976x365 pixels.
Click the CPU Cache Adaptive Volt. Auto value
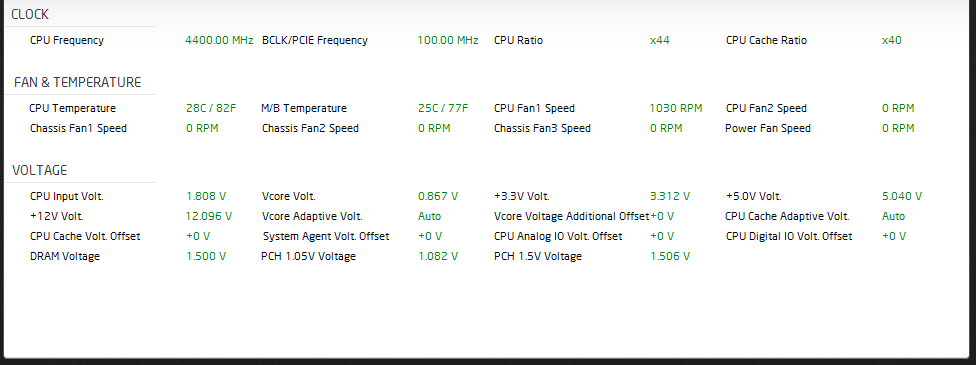coord(894,216)
